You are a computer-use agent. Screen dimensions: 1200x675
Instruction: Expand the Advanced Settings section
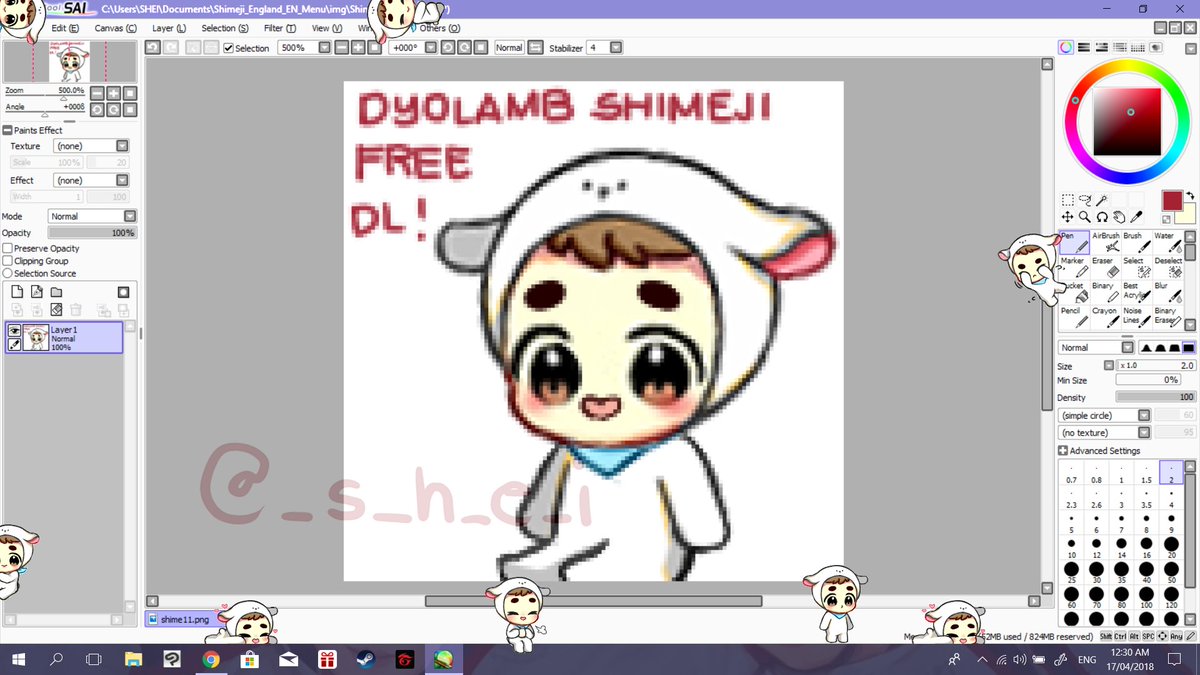1063,451
